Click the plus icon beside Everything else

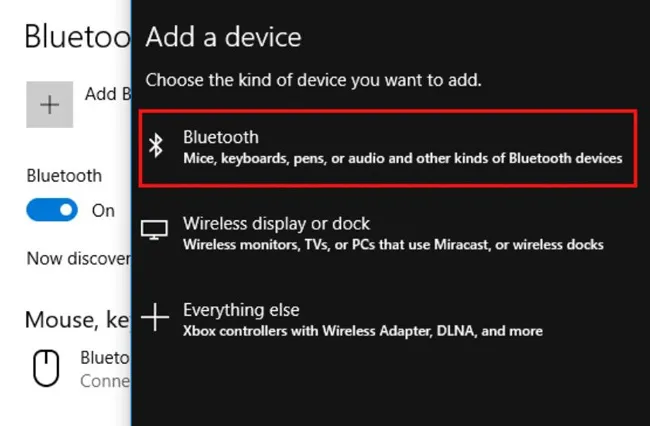[155, 318]
